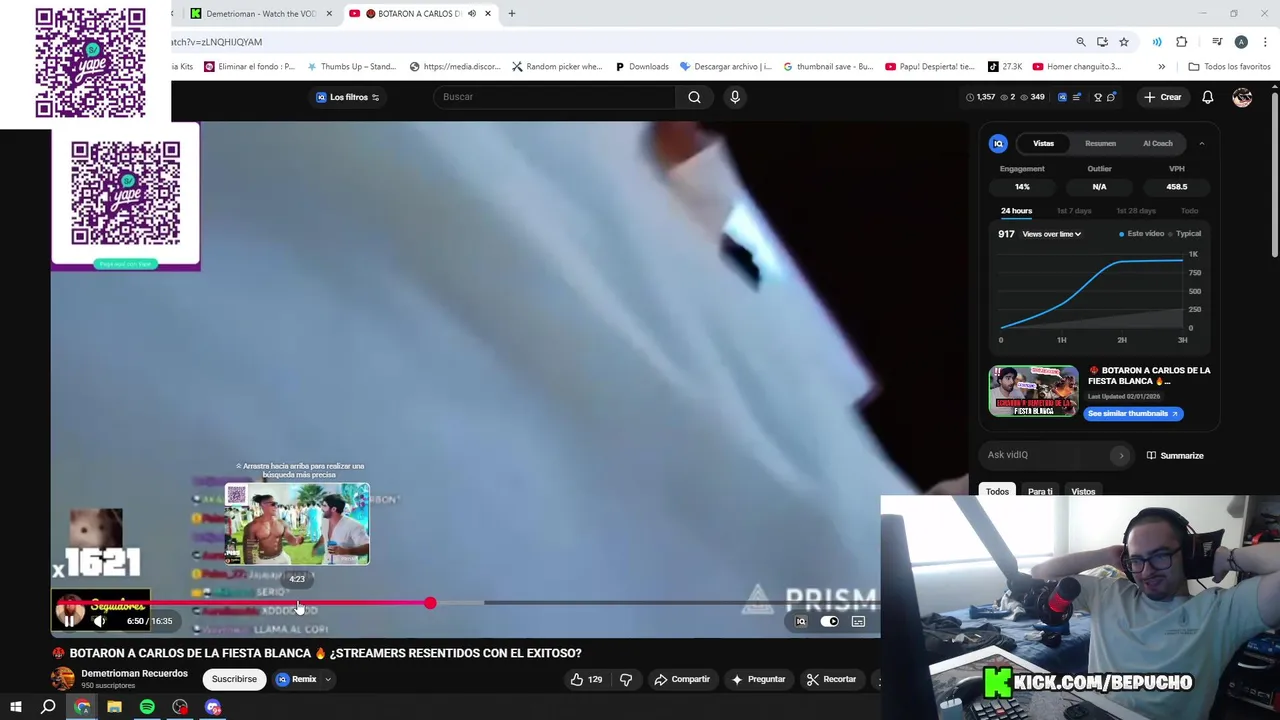
Task: Like the video with thumbs up
Action: (x=586, y=679)
